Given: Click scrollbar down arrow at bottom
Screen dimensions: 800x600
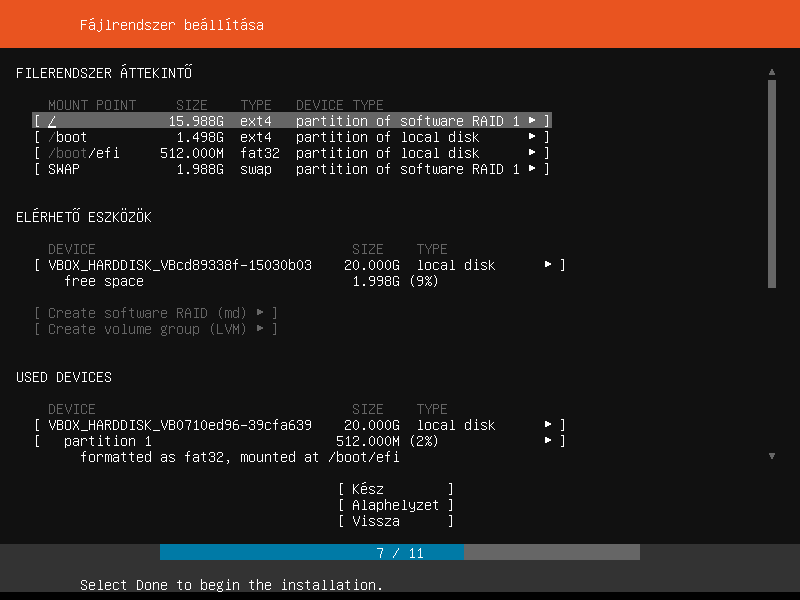Looking at the screenshot, I should pyautogui.click(x=771, y=456).
